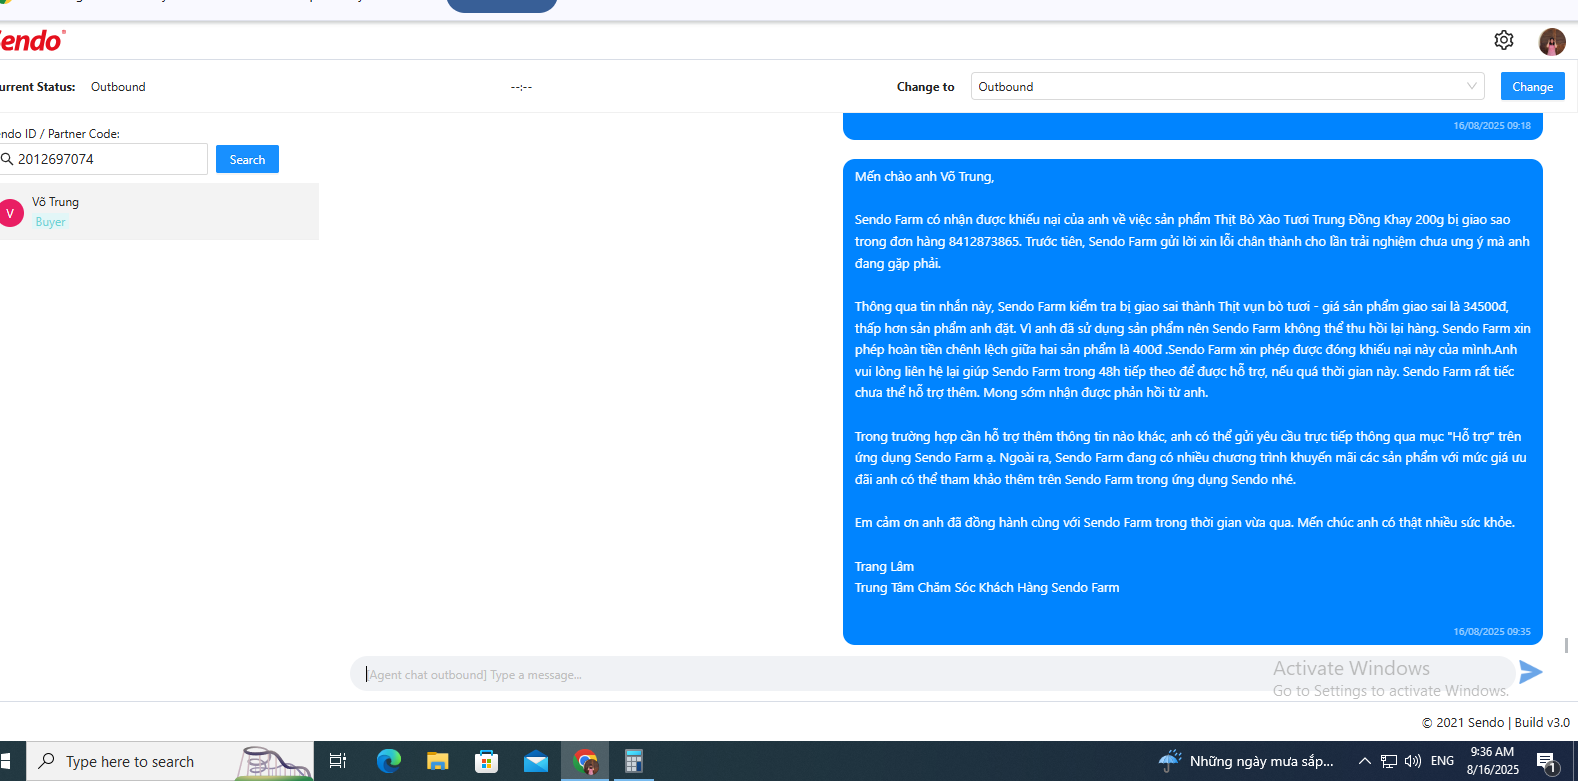This screenshot has width=1578, height=781.
Task: Open Calculator from taskbar
Action: 633,761
